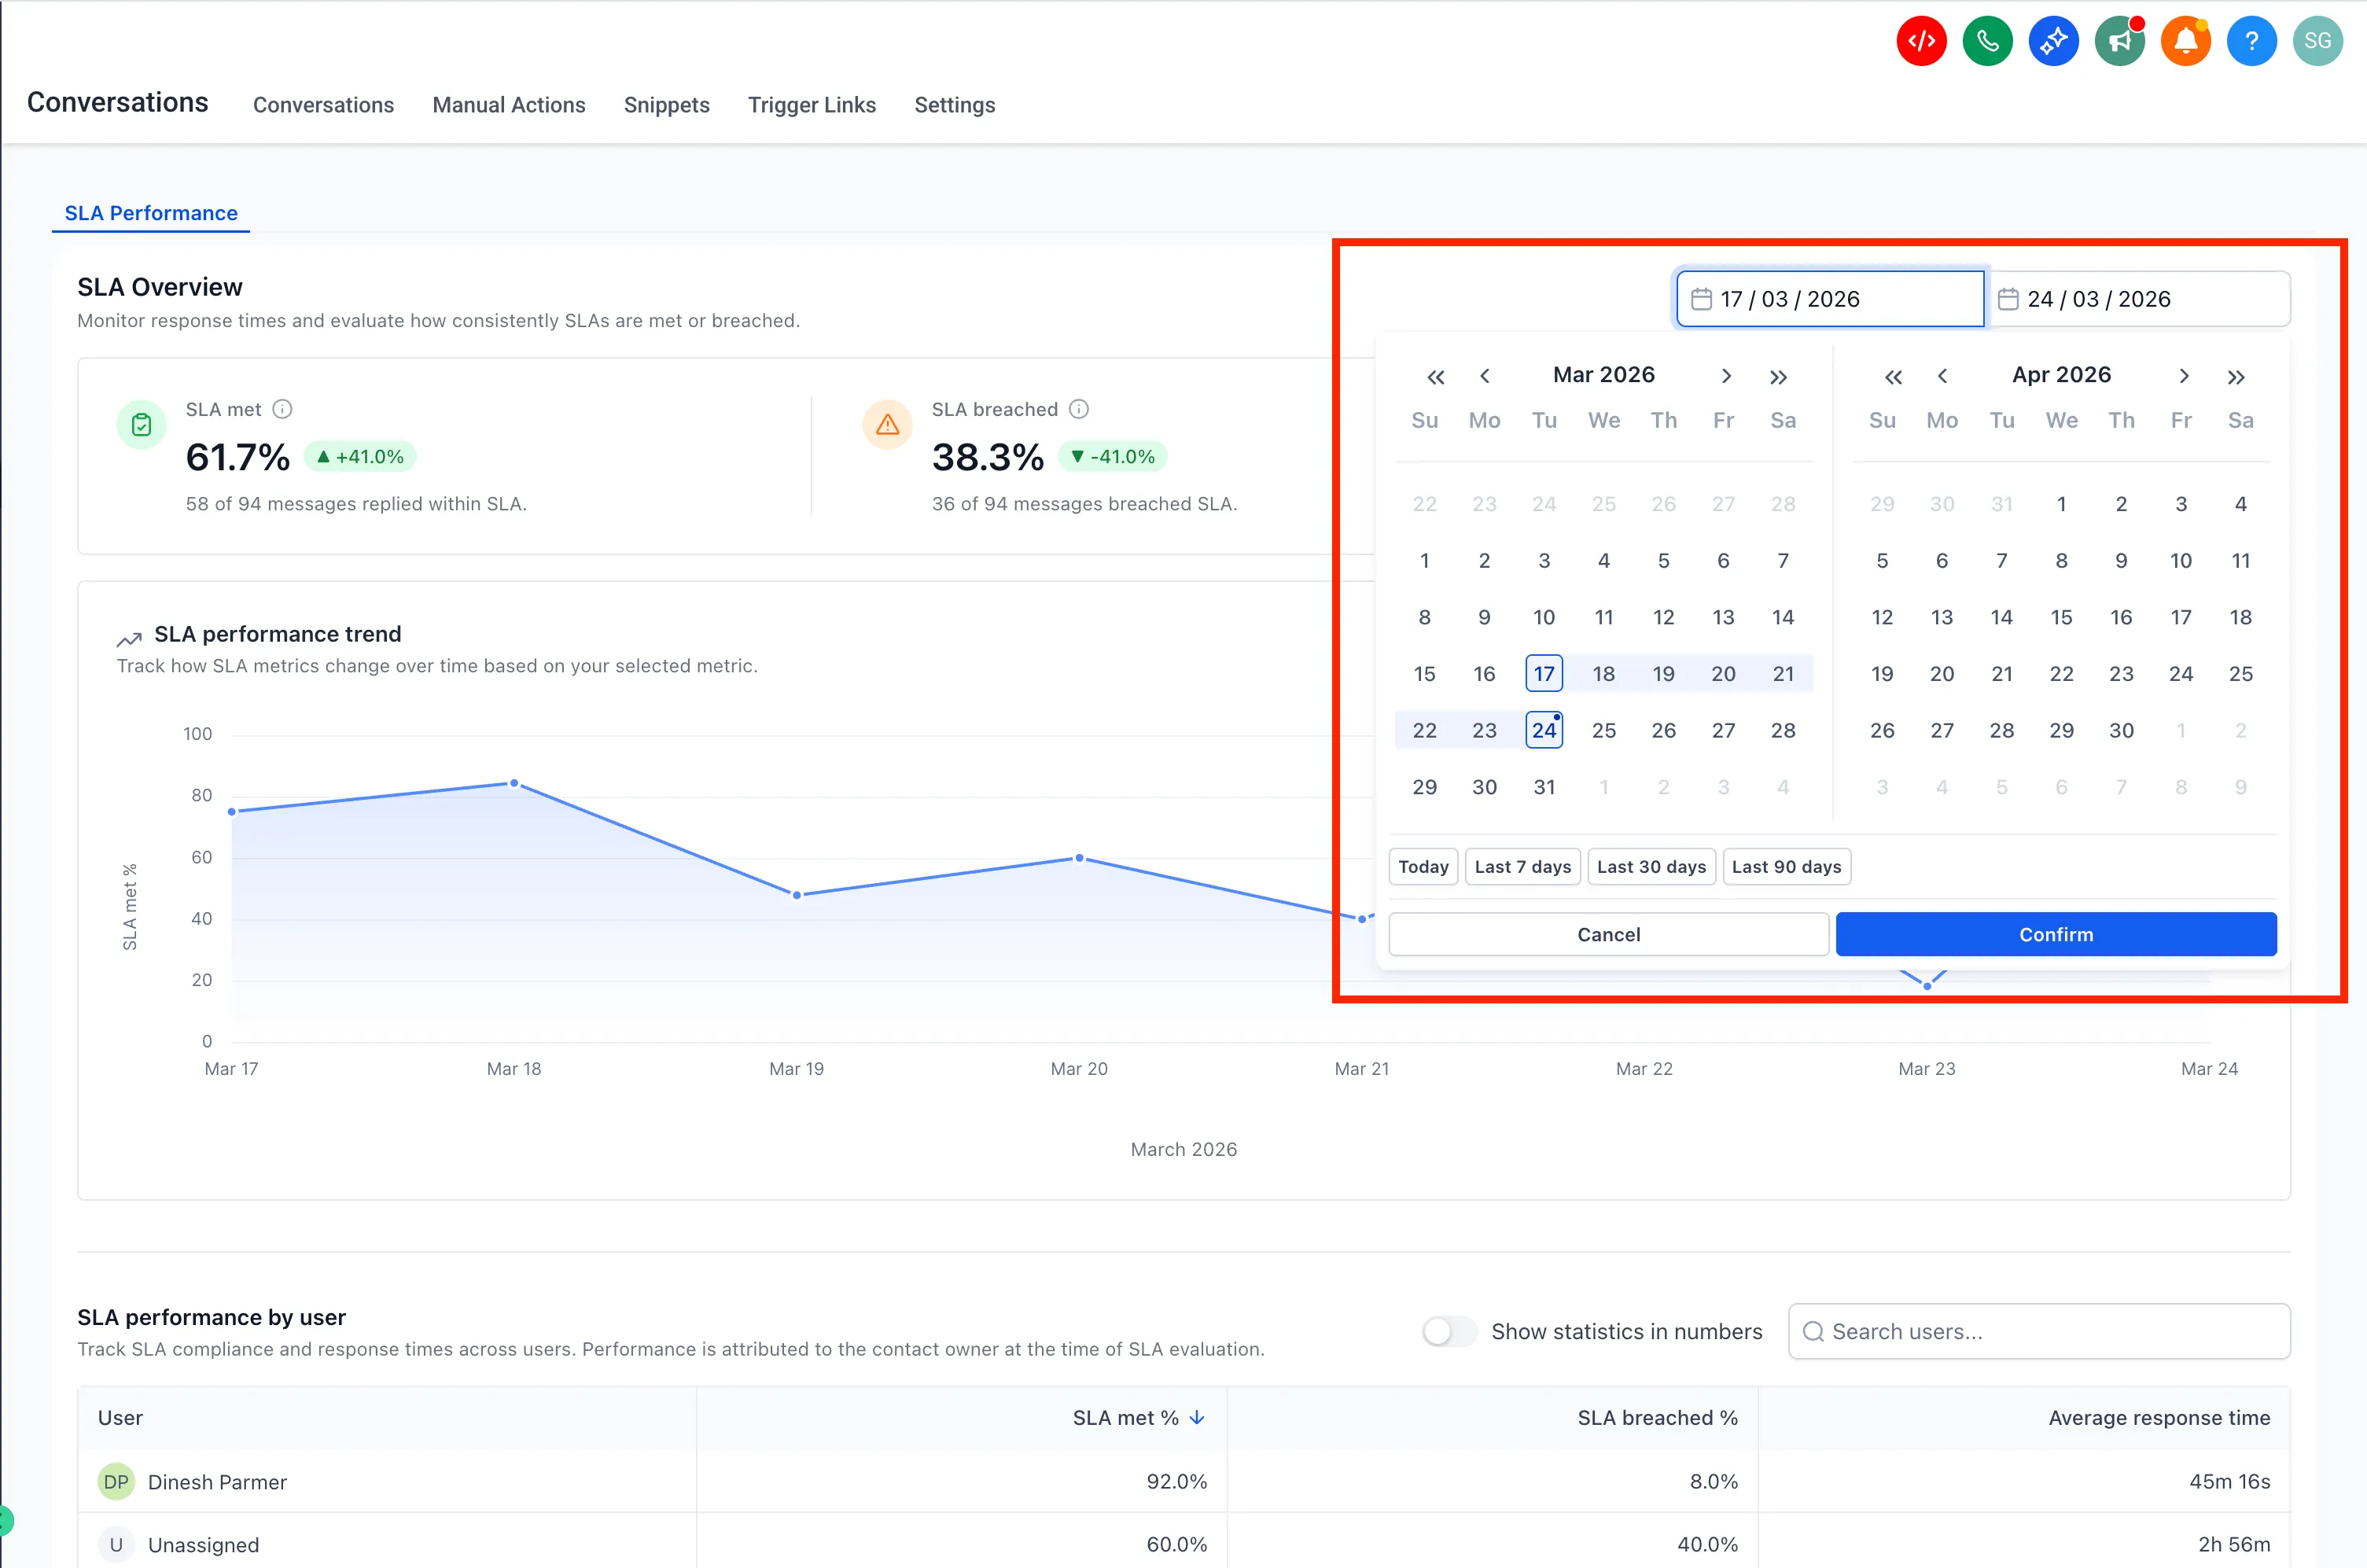Click the info icon beside SLA breached
Image resolution: width=2367 pixels, height=1568 pixels.
tap(1078, 409)
